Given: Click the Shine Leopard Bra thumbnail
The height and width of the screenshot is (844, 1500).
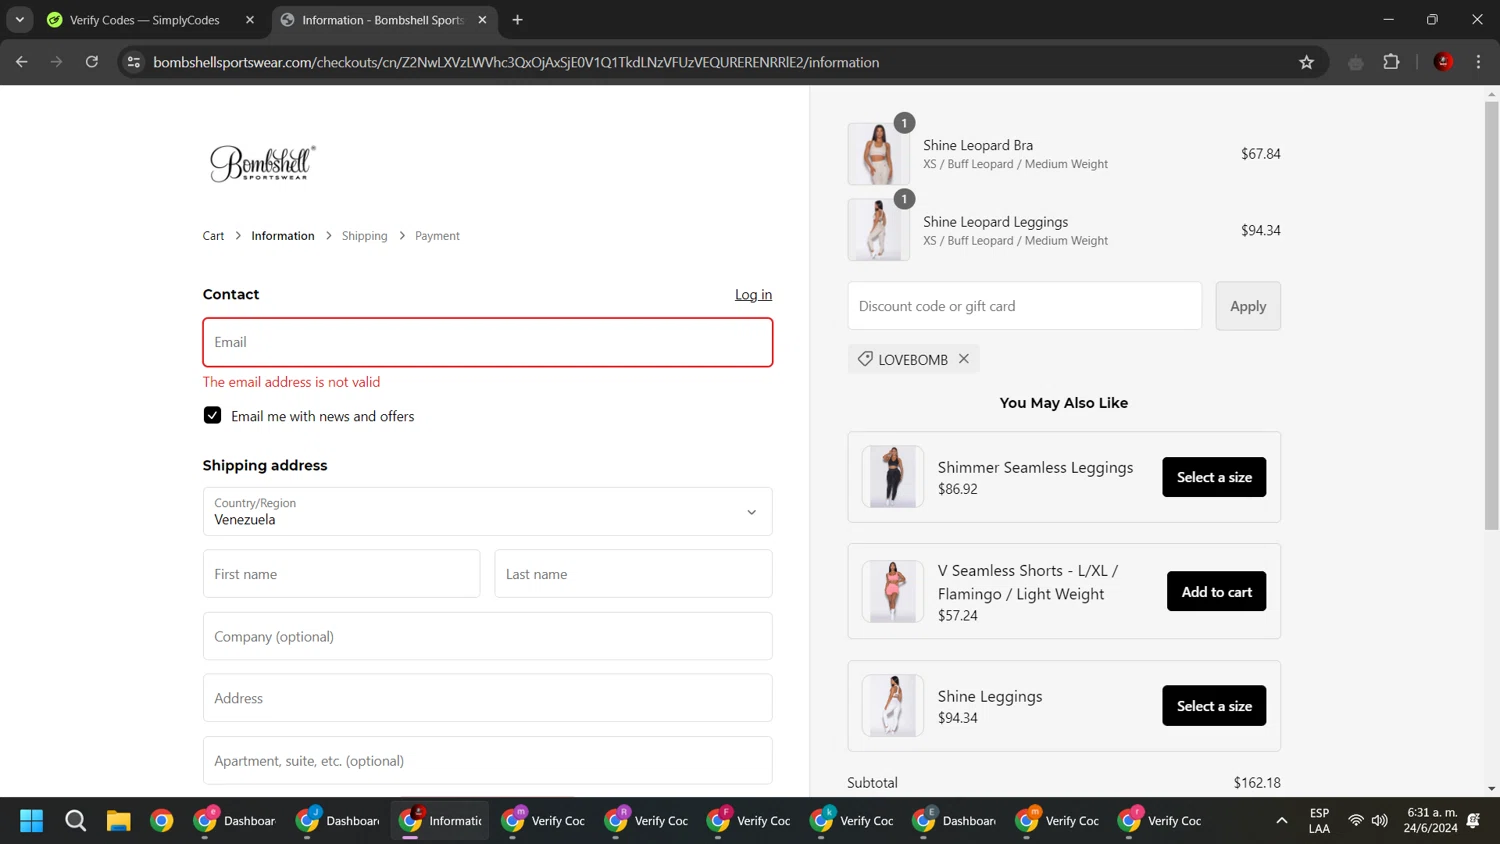Looking at the screenshot, I should (878, 154).
